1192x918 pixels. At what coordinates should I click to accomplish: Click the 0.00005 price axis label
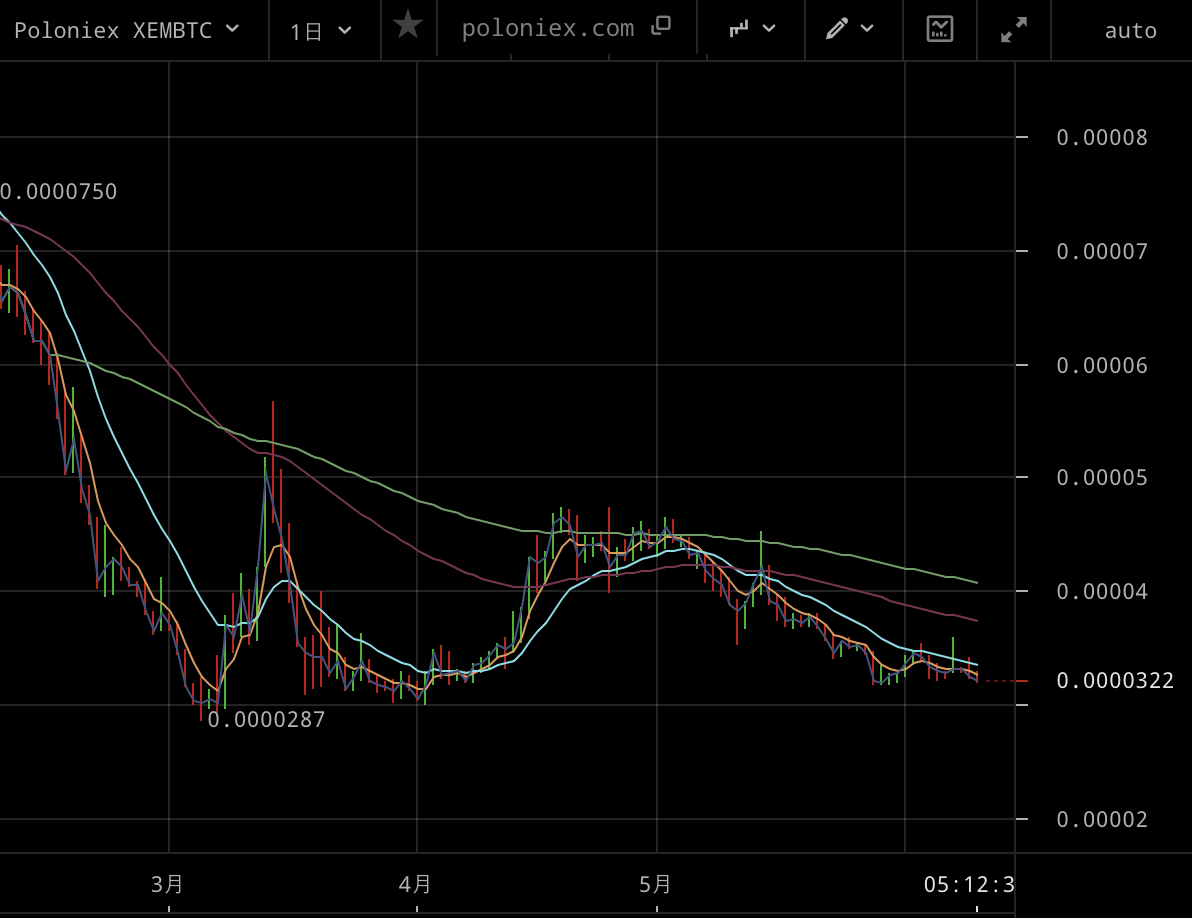point(1102,477)
